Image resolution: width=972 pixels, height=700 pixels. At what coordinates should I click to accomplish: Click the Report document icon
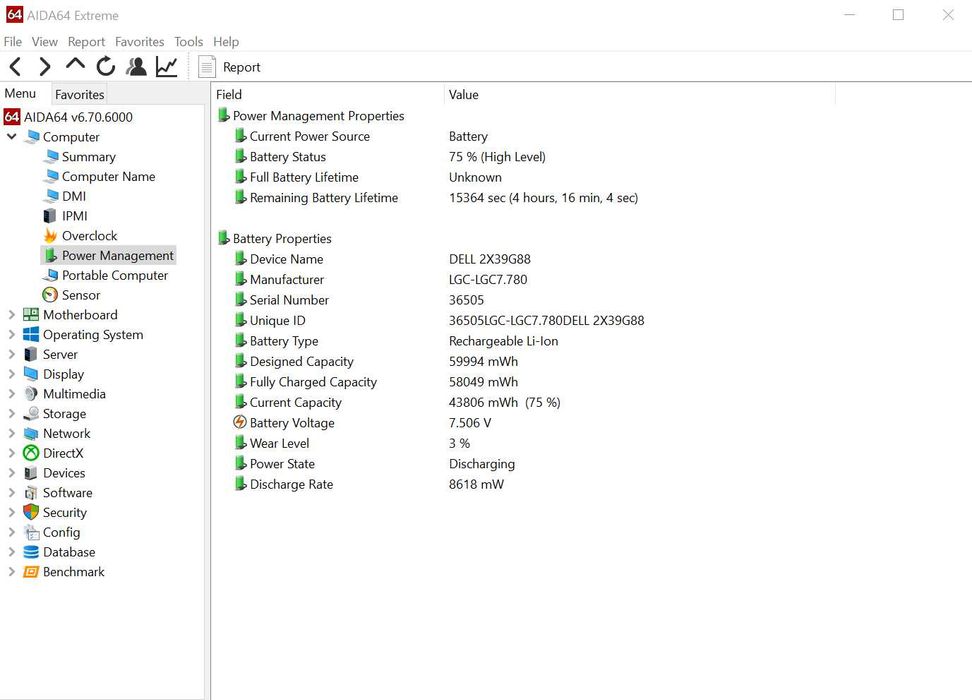pyautogui.click(x=206, y=66)
